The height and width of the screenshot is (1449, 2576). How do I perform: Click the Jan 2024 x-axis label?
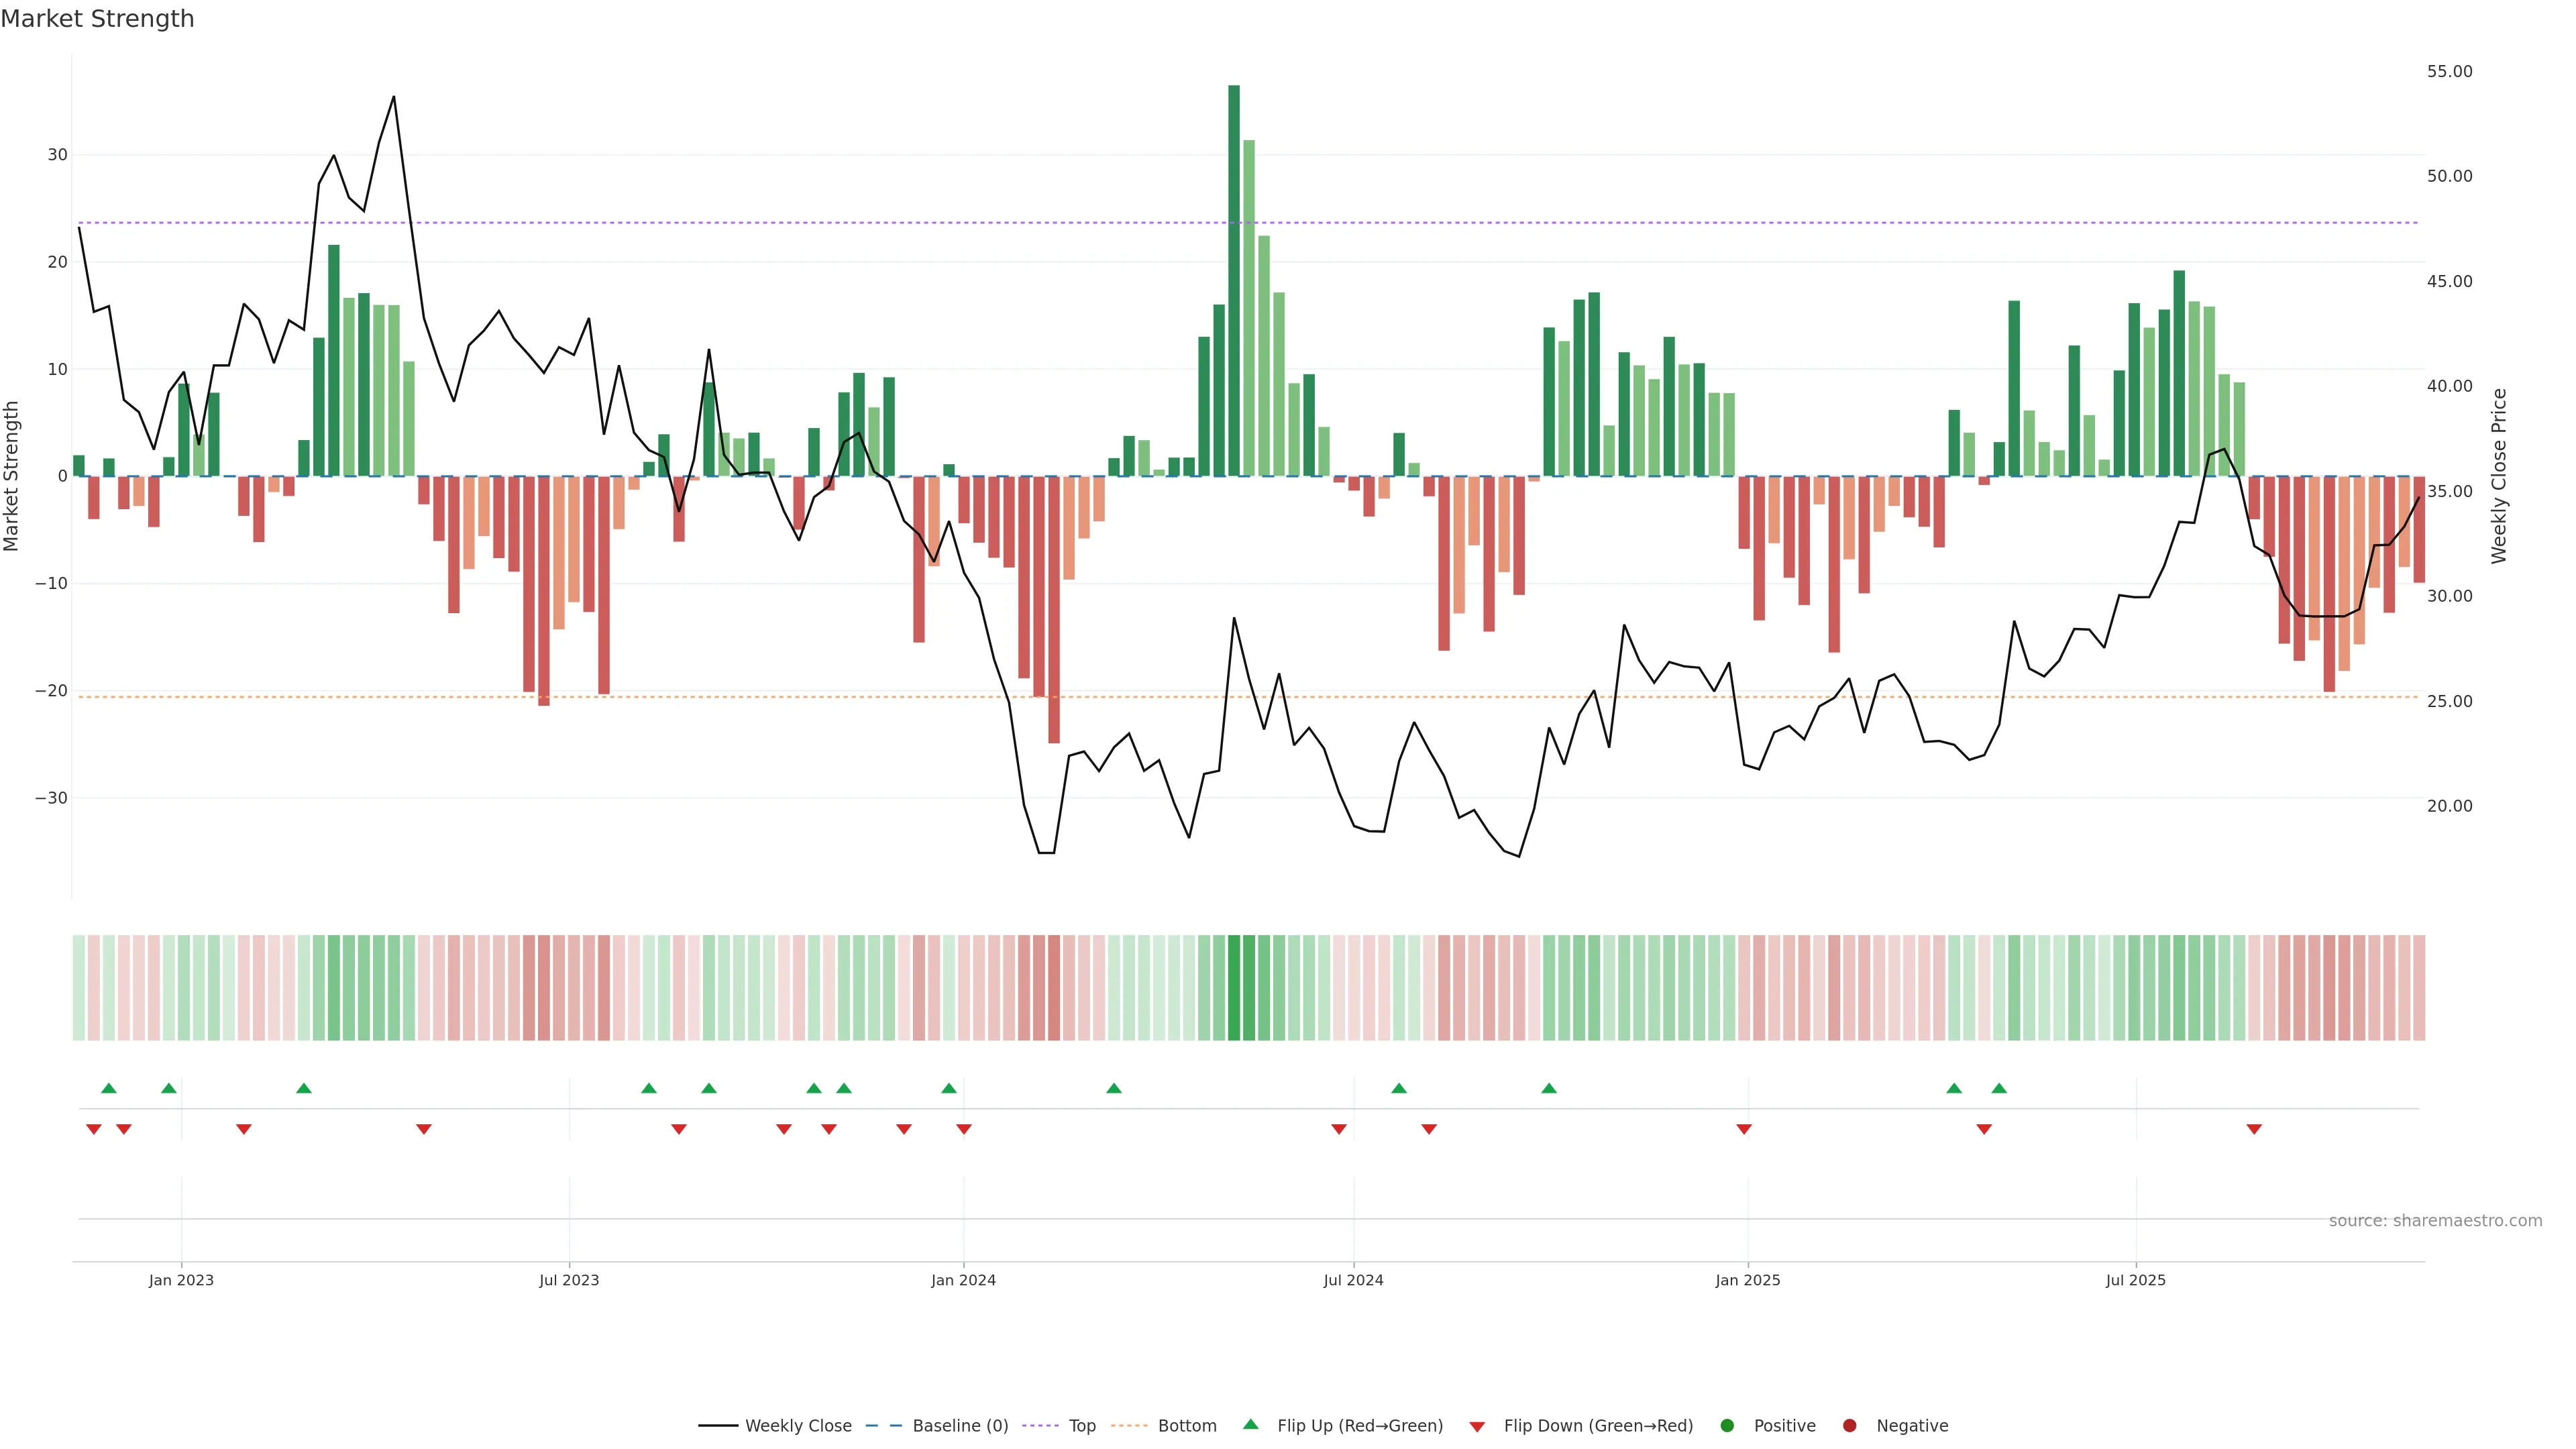(x=963, y=1280)
